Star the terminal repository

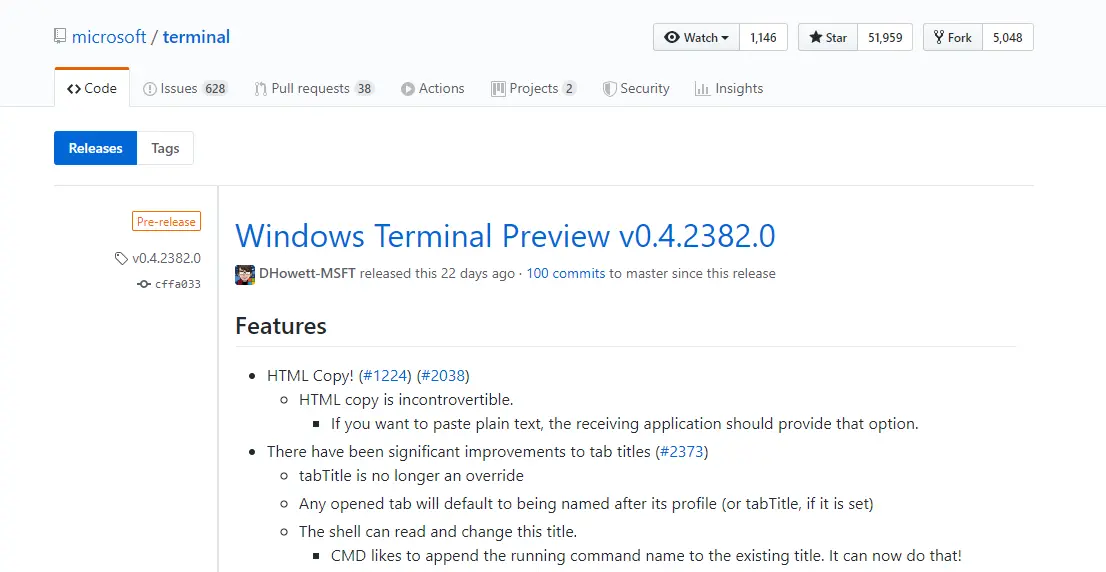(828, 37)
